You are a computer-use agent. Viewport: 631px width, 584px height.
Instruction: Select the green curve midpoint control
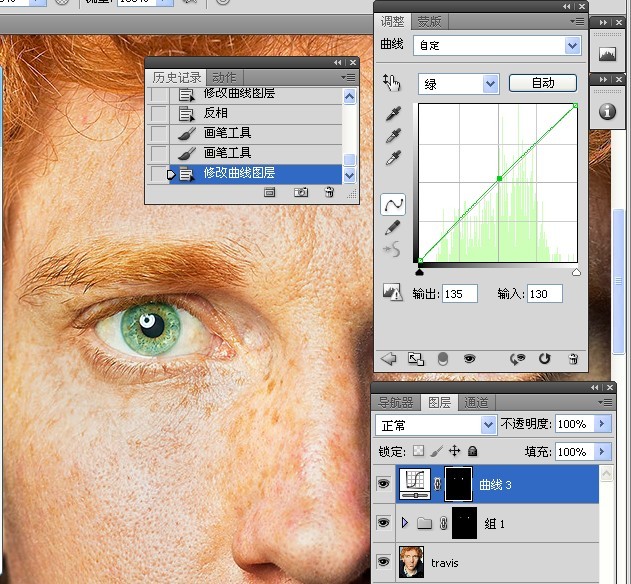pos(499,178)
